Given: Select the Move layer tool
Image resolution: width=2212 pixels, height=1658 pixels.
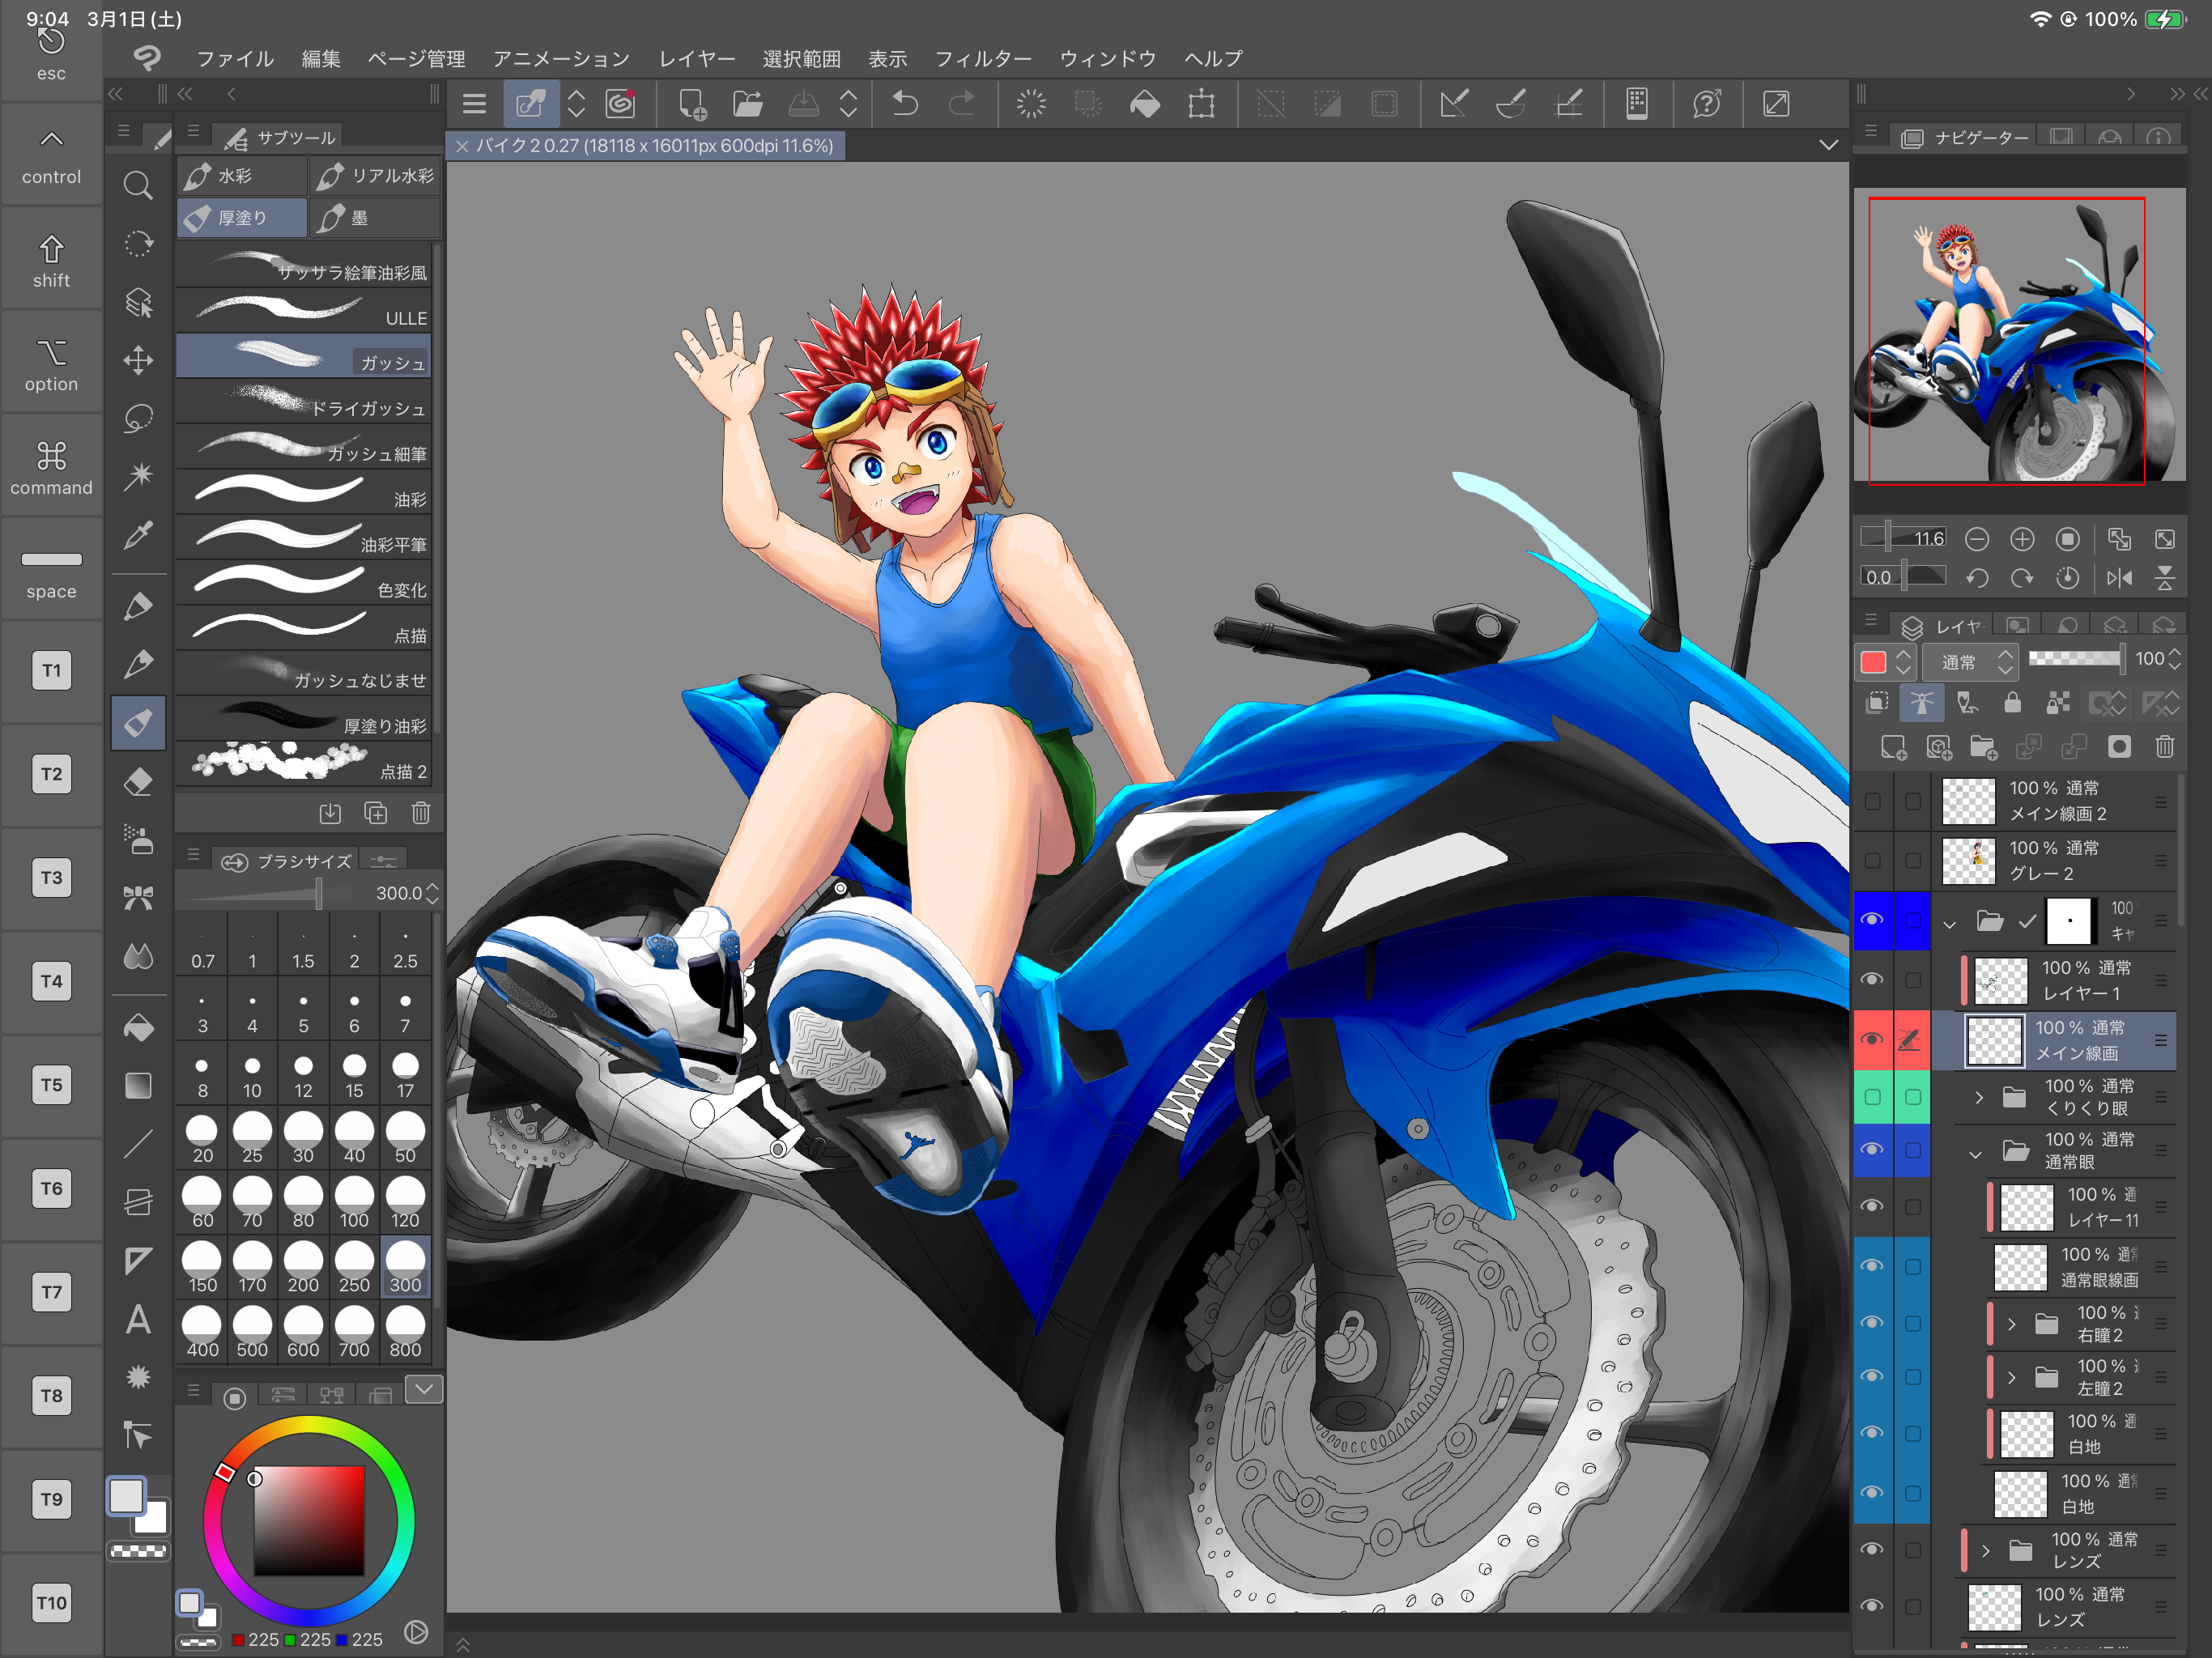Looking at the screenshot, I should point(138,360).
